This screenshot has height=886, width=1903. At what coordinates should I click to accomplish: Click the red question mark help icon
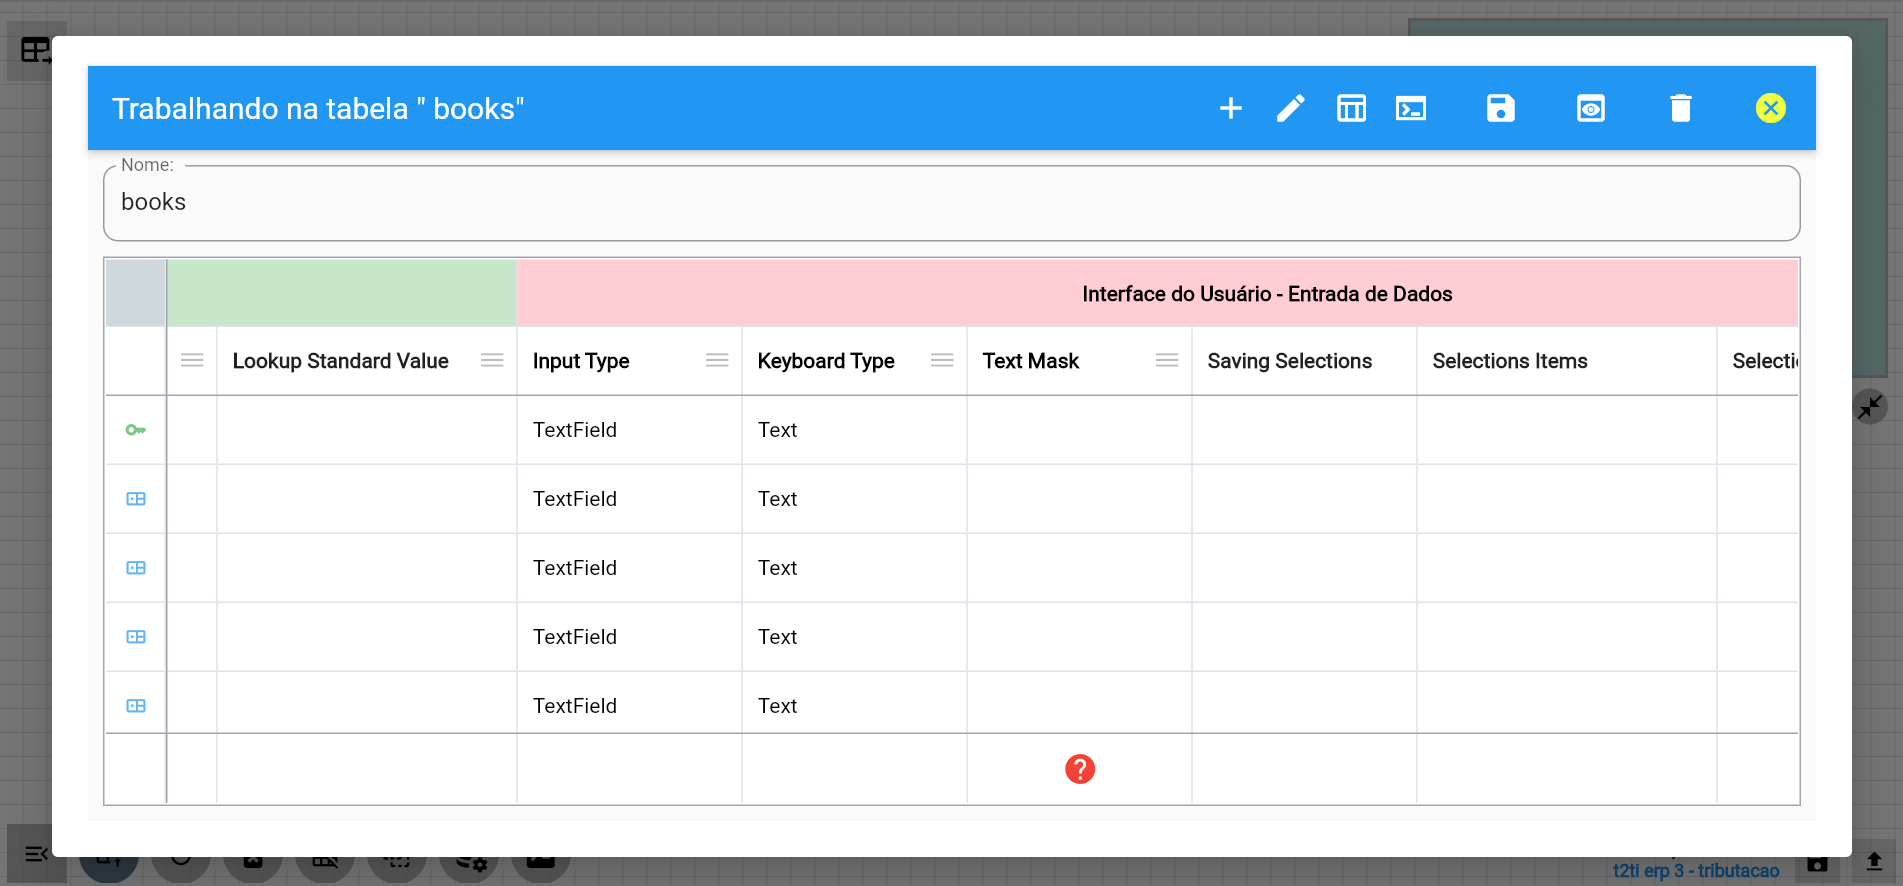(1080, 769)
